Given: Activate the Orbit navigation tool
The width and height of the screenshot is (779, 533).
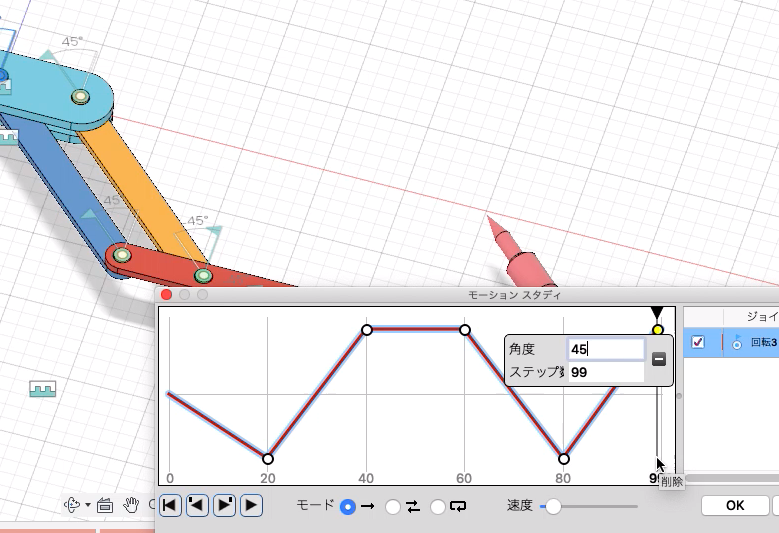Looking at the screenshot, I should pyautogui.click(x=73, y=505).
